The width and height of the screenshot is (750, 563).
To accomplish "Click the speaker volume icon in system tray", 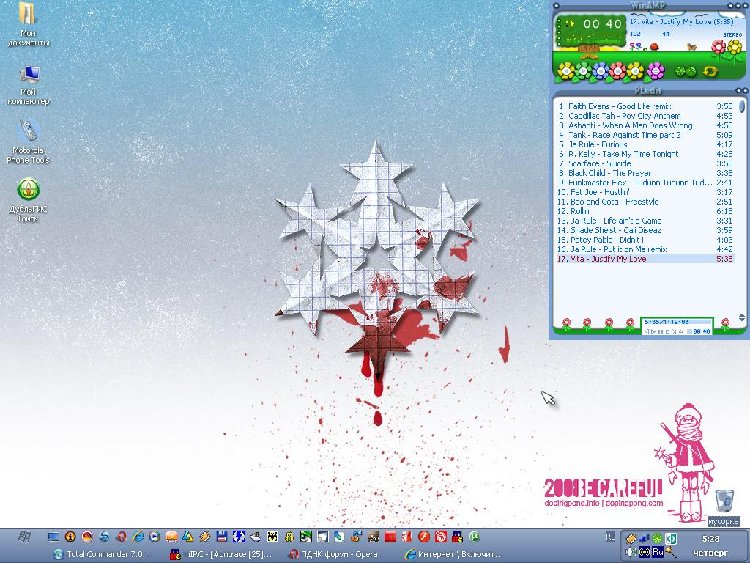I will [631, 552].
